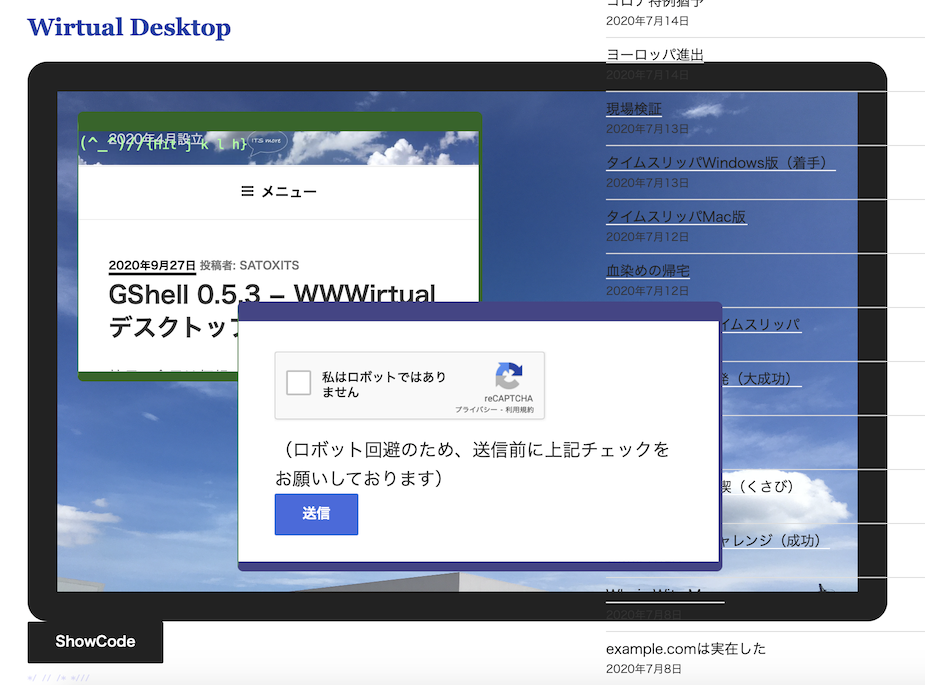Click the reCAPTCHA logo icon
Screen dimensions: 925x685
pos(508,376)
